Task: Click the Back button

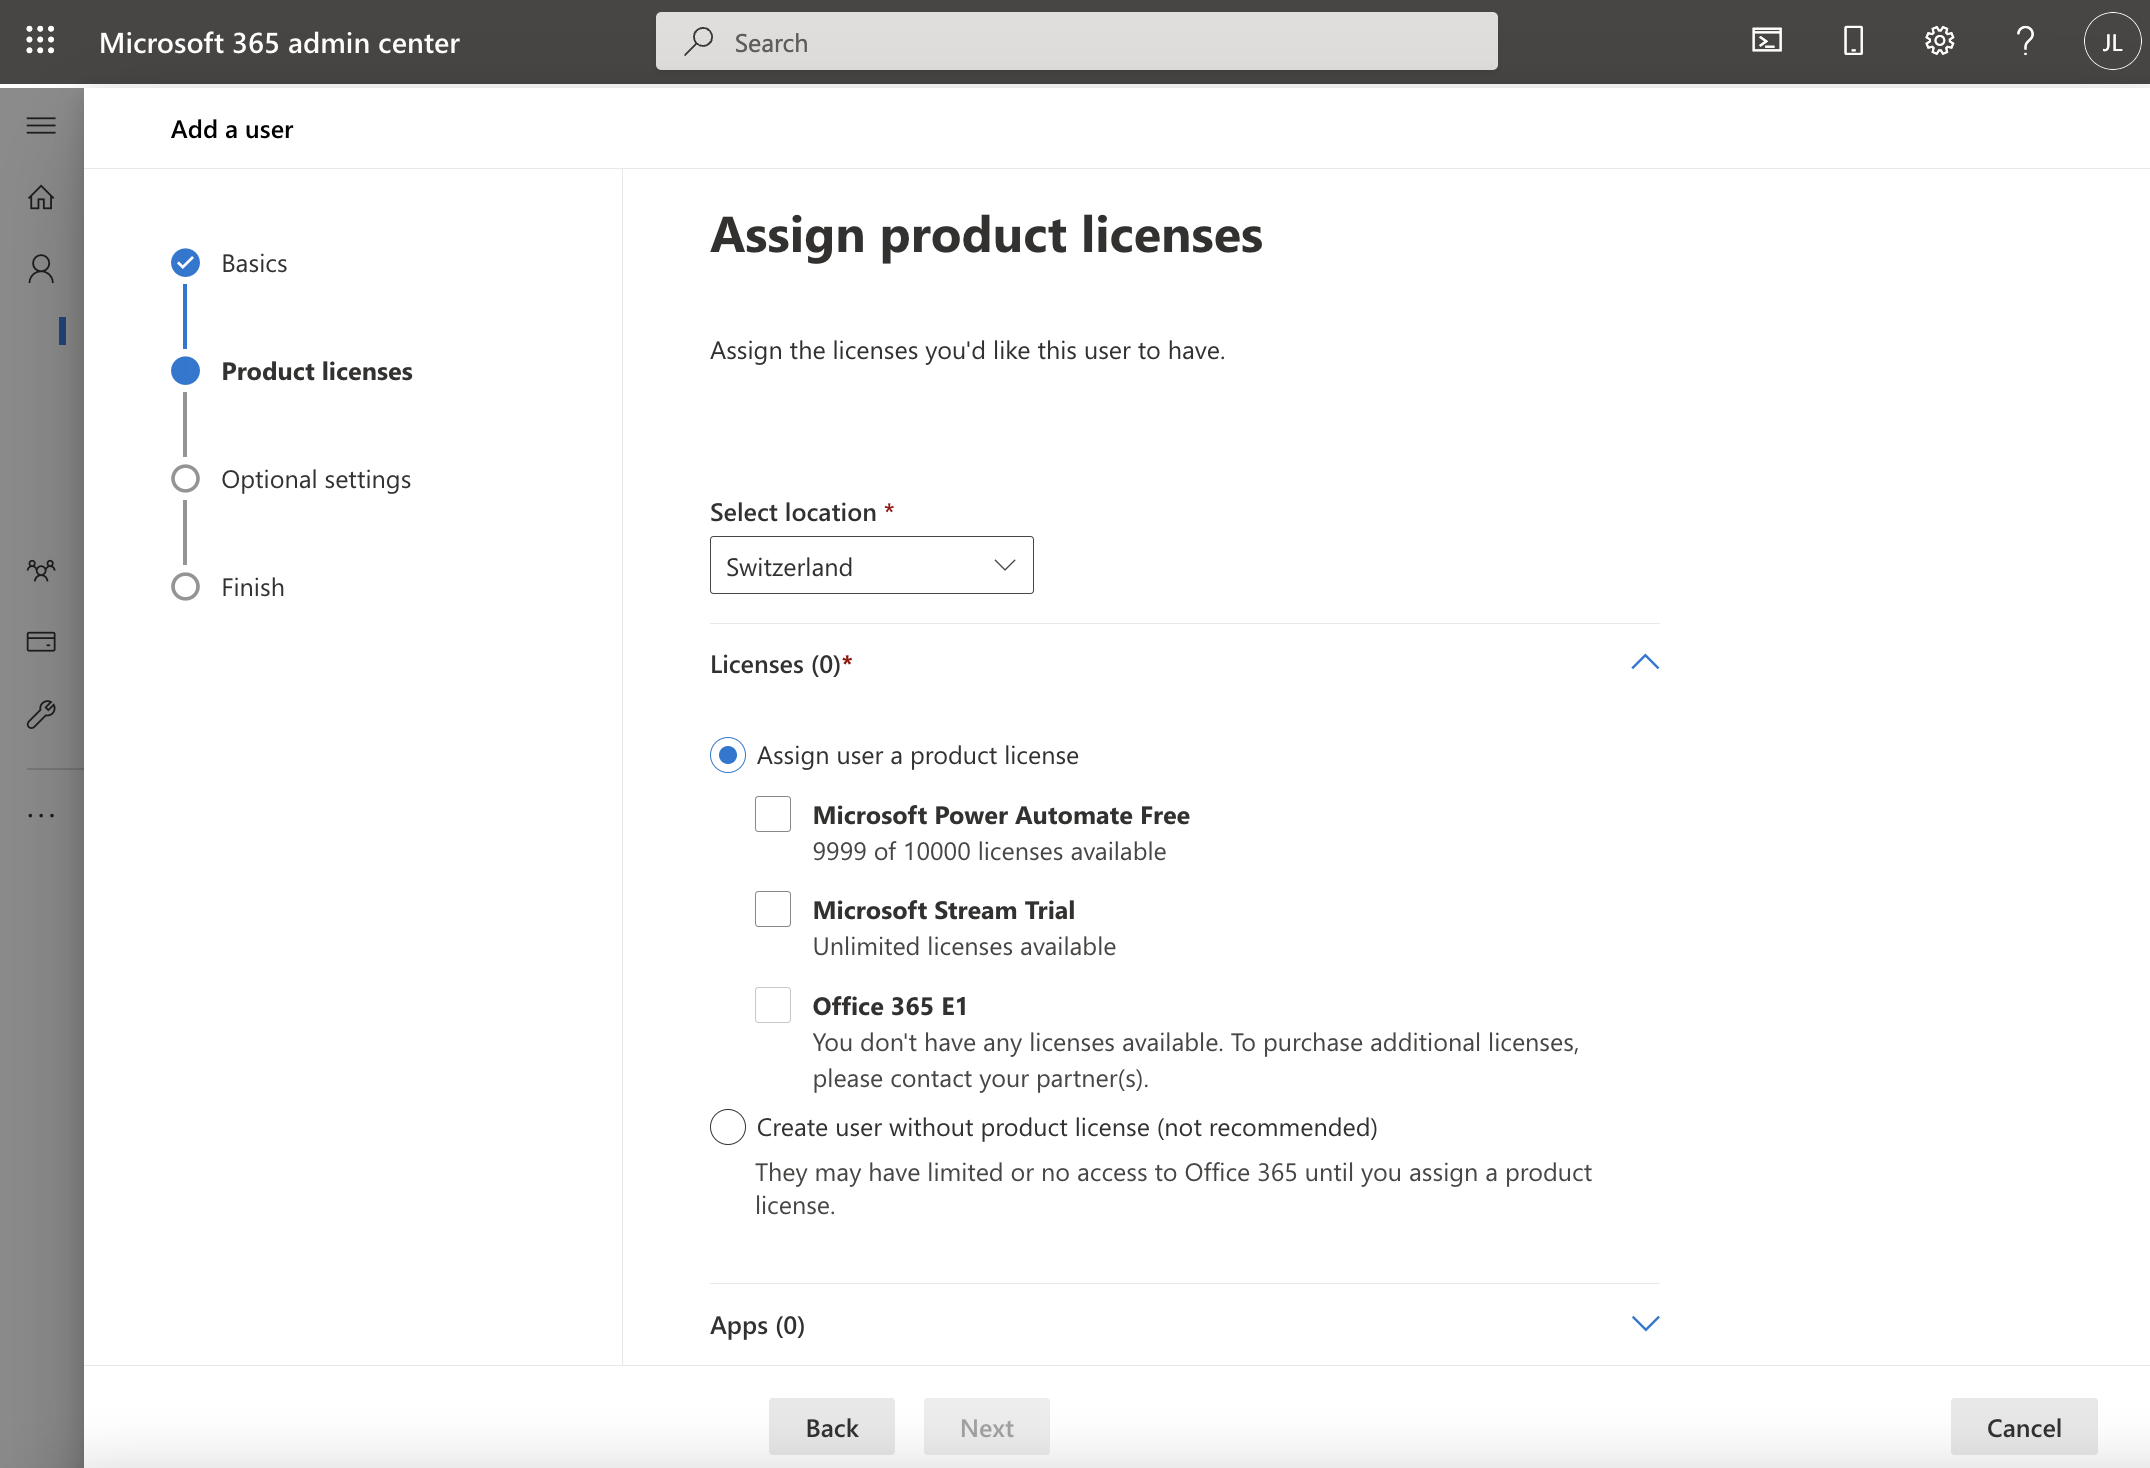Action: (x=832, y=1427)
